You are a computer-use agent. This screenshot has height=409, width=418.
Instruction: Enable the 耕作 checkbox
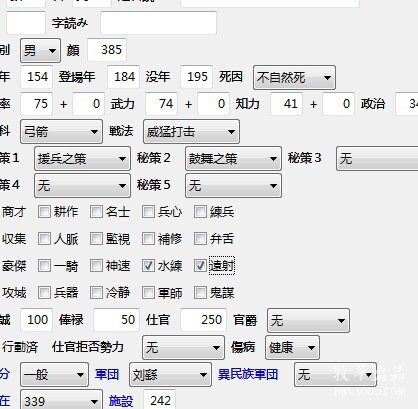[x=44, y=212]
